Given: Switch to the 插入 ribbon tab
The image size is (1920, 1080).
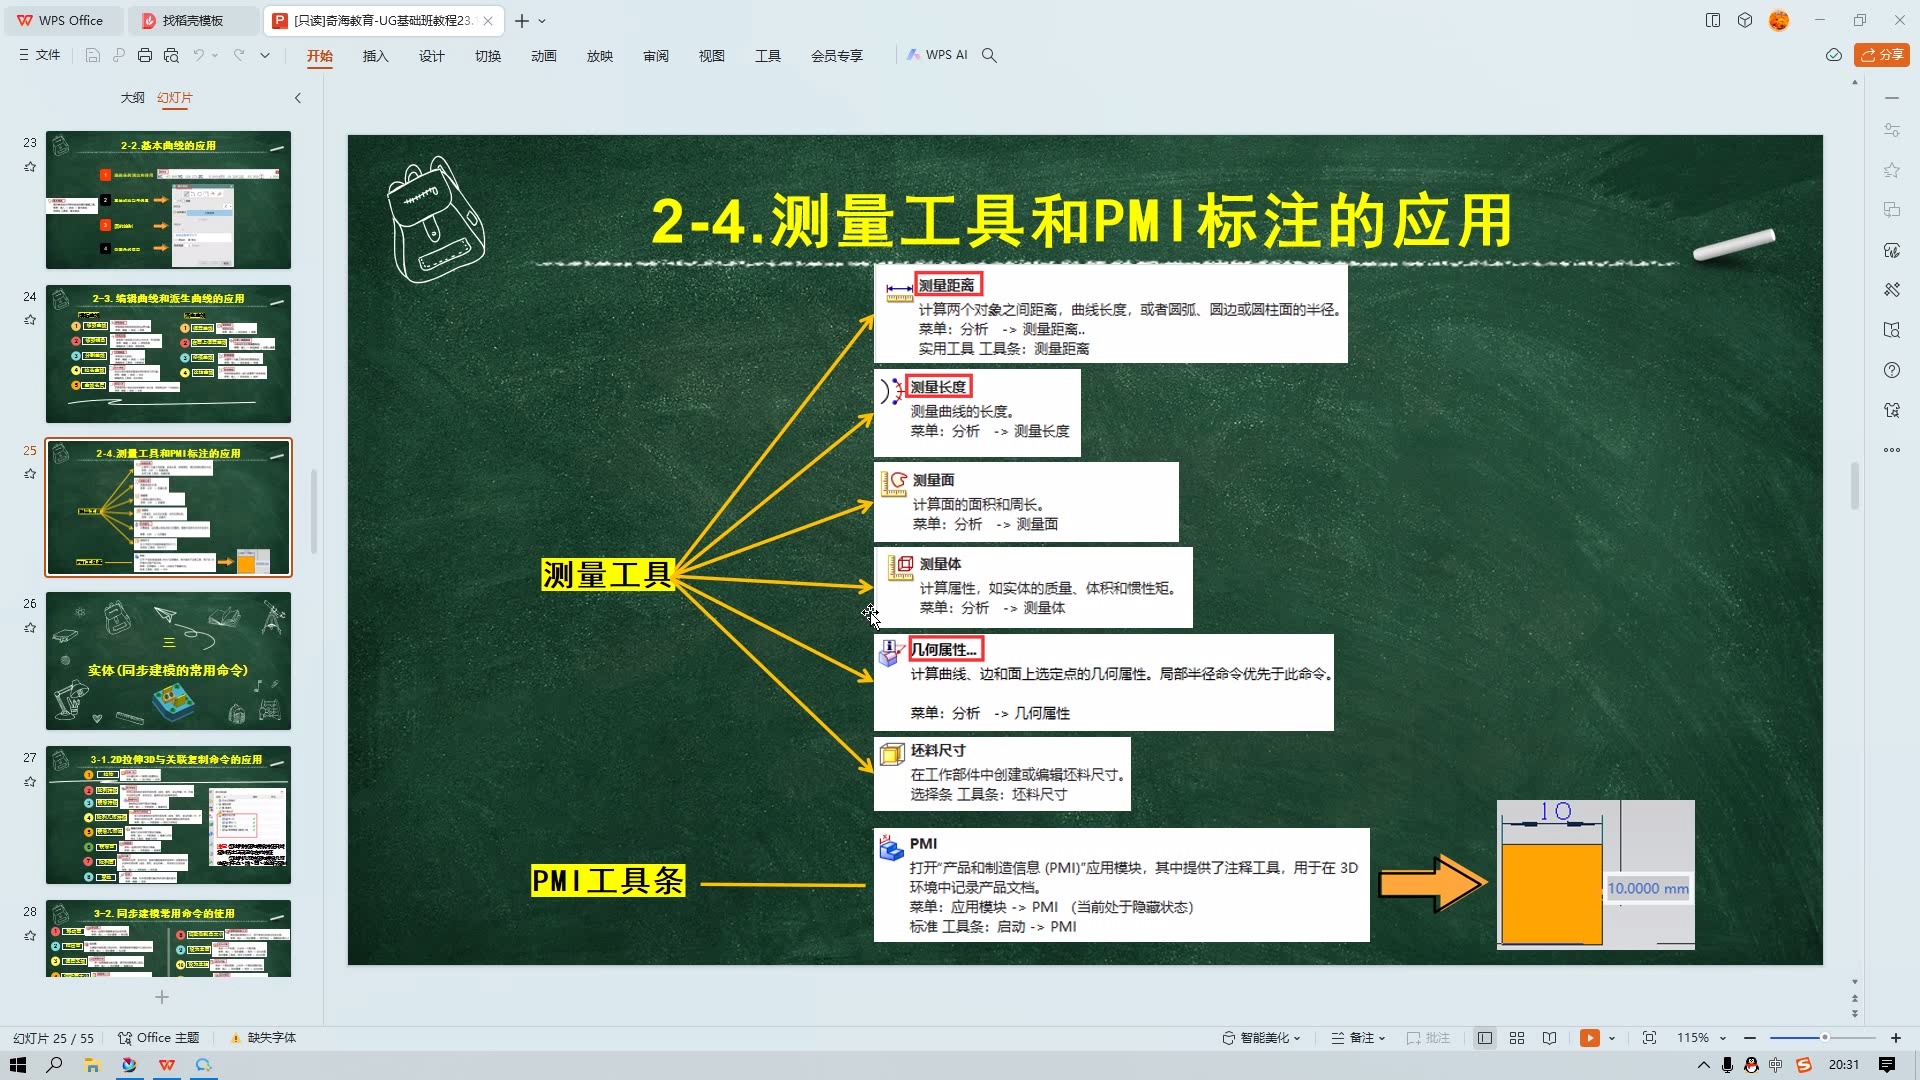Looking at the screenshot, I should tap(375, 56).
